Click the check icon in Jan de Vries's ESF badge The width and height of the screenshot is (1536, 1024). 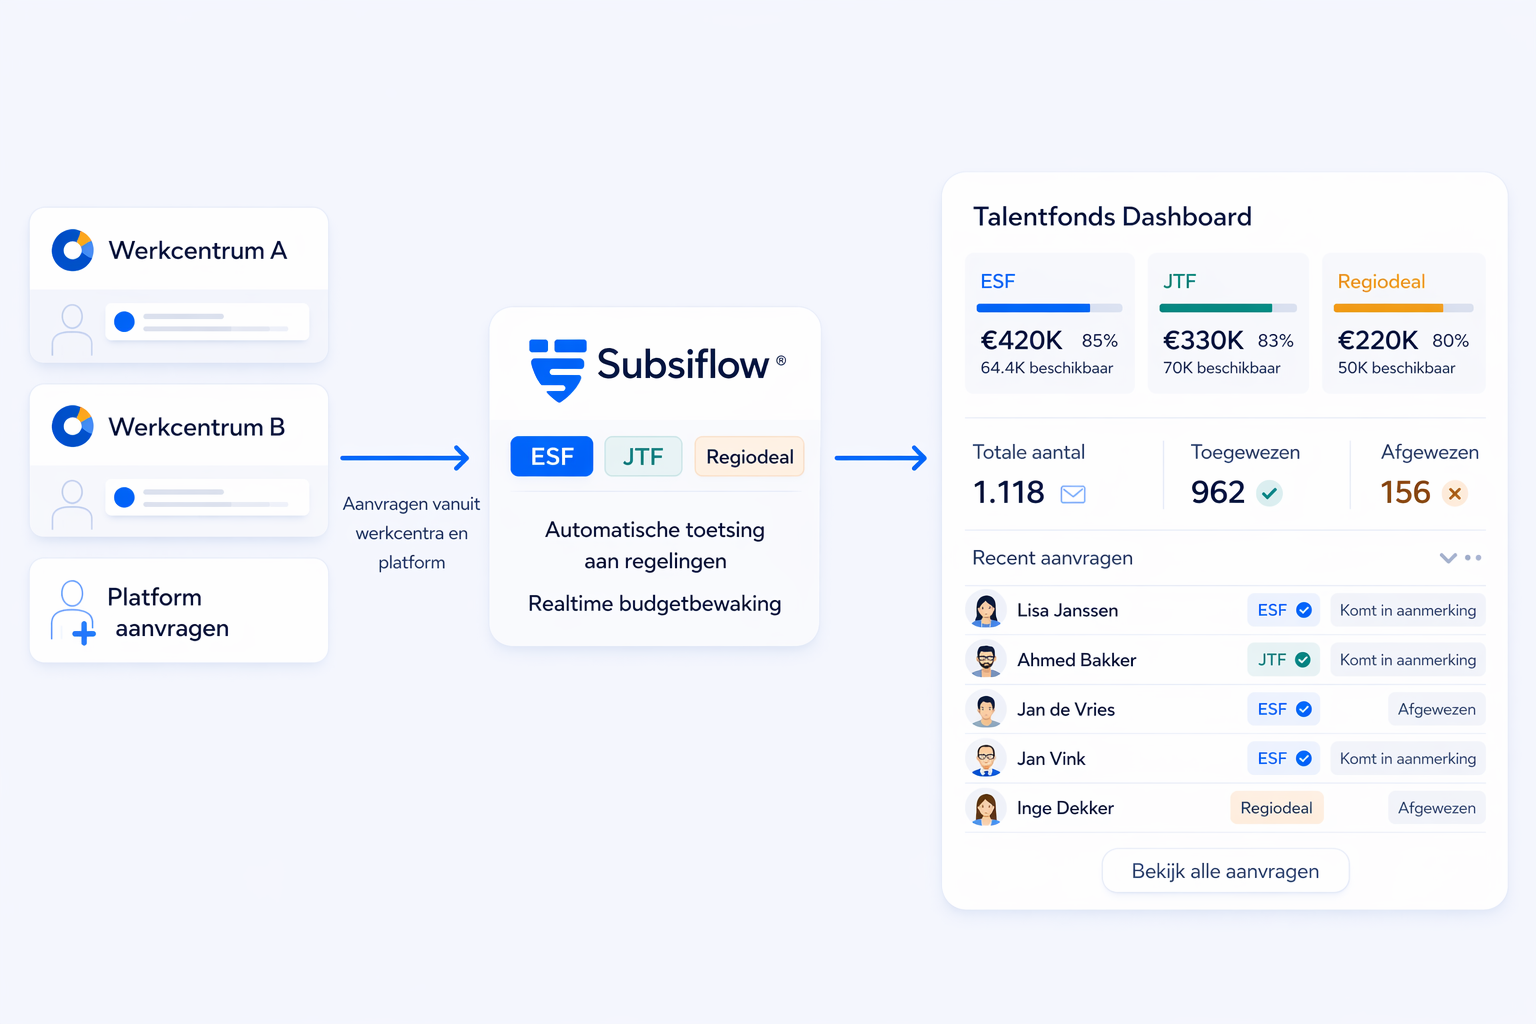[x=1304, y=709]
